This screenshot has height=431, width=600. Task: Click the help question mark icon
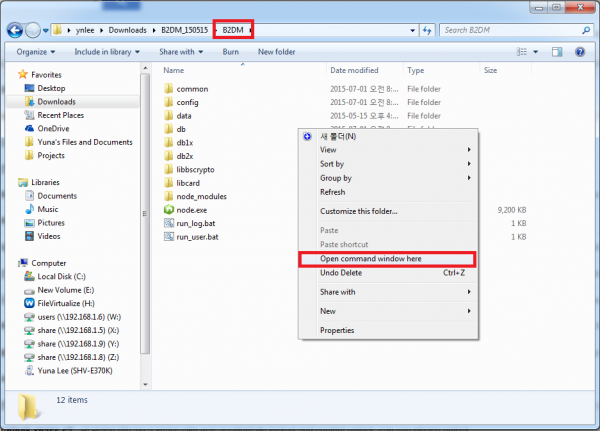(584, 51)
